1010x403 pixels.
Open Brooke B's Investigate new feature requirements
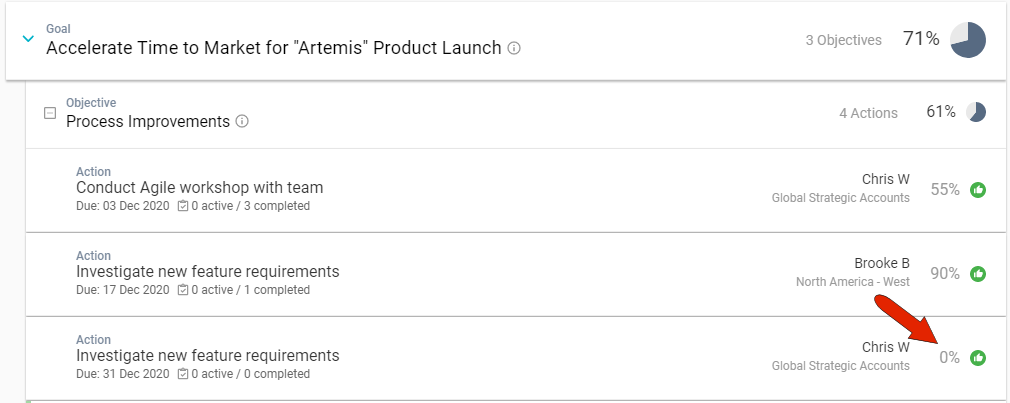(207, 271)
